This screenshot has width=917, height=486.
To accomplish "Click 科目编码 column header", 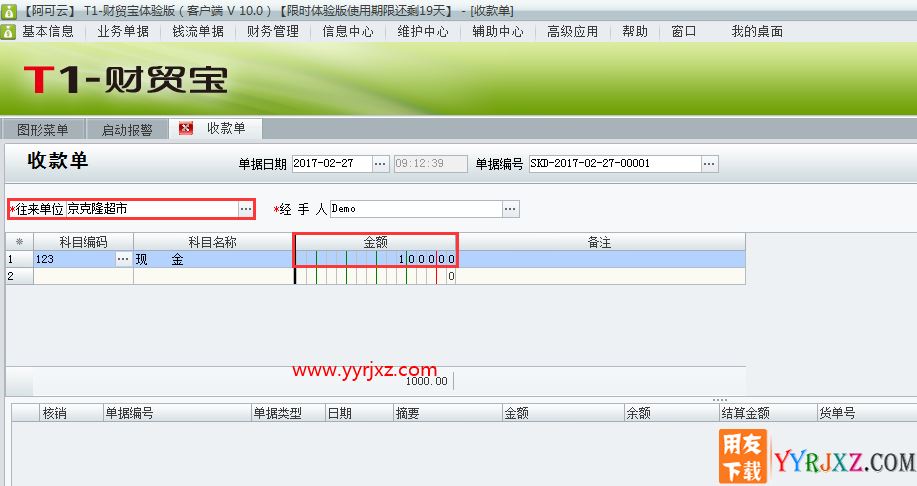I will pyautogui.click(x=84, y=242).
